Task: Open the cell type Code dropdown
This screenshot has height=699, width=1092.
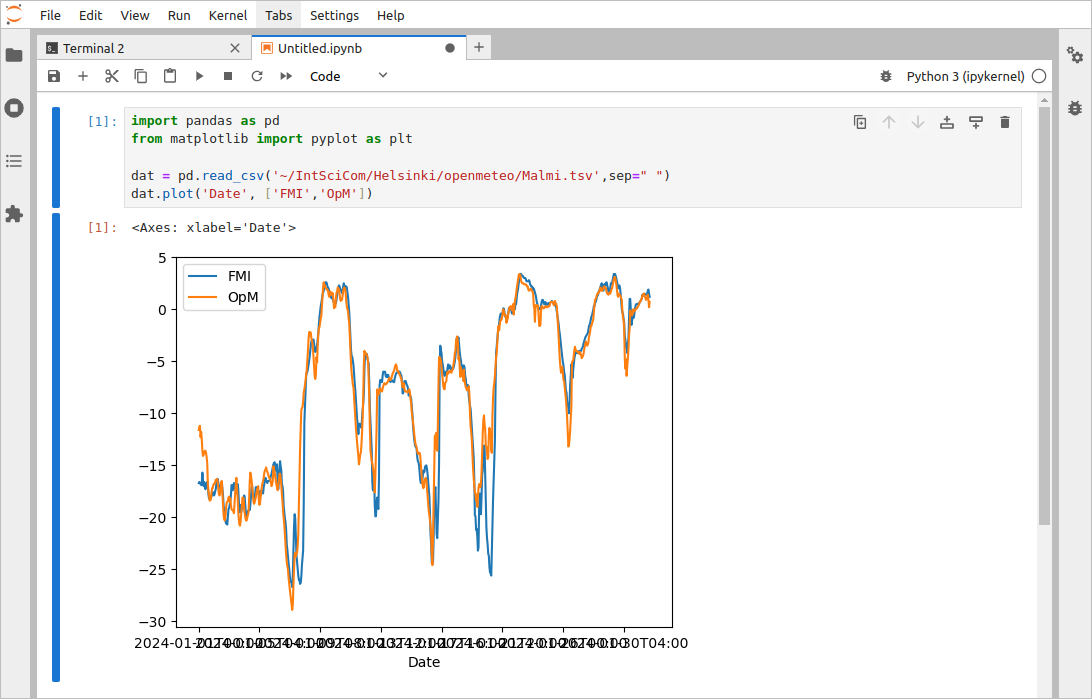Action: [x=348, y=76]
